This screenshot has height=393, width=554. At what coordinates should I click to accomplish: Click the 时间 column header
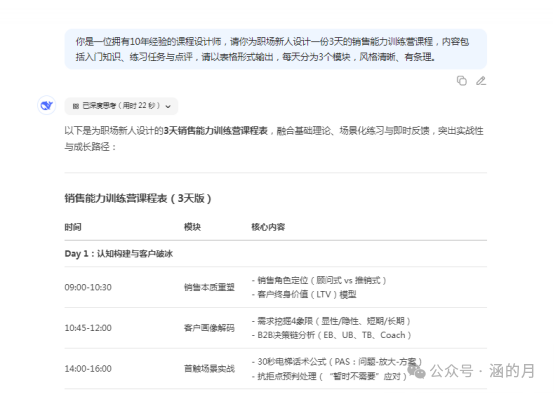click(73, 227)
